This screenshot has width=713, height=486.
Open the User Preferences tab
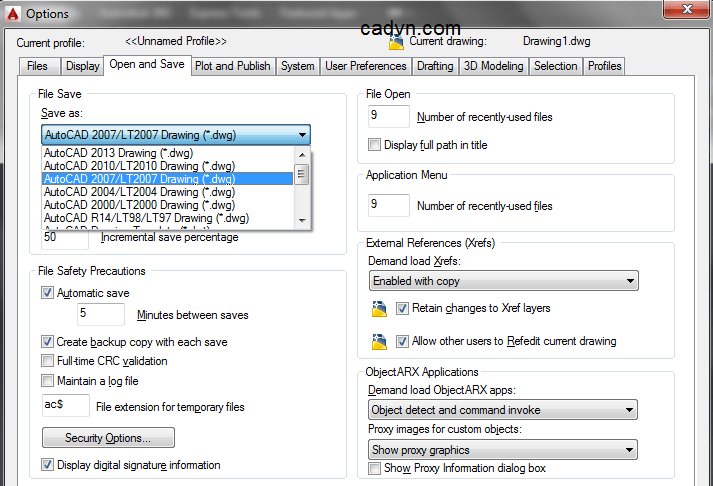[366, 66]
